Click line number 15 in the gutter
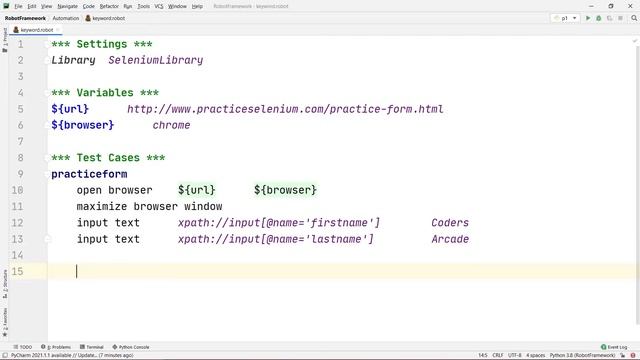The width and height of the screenshot is (640, 360). [17, 271]
